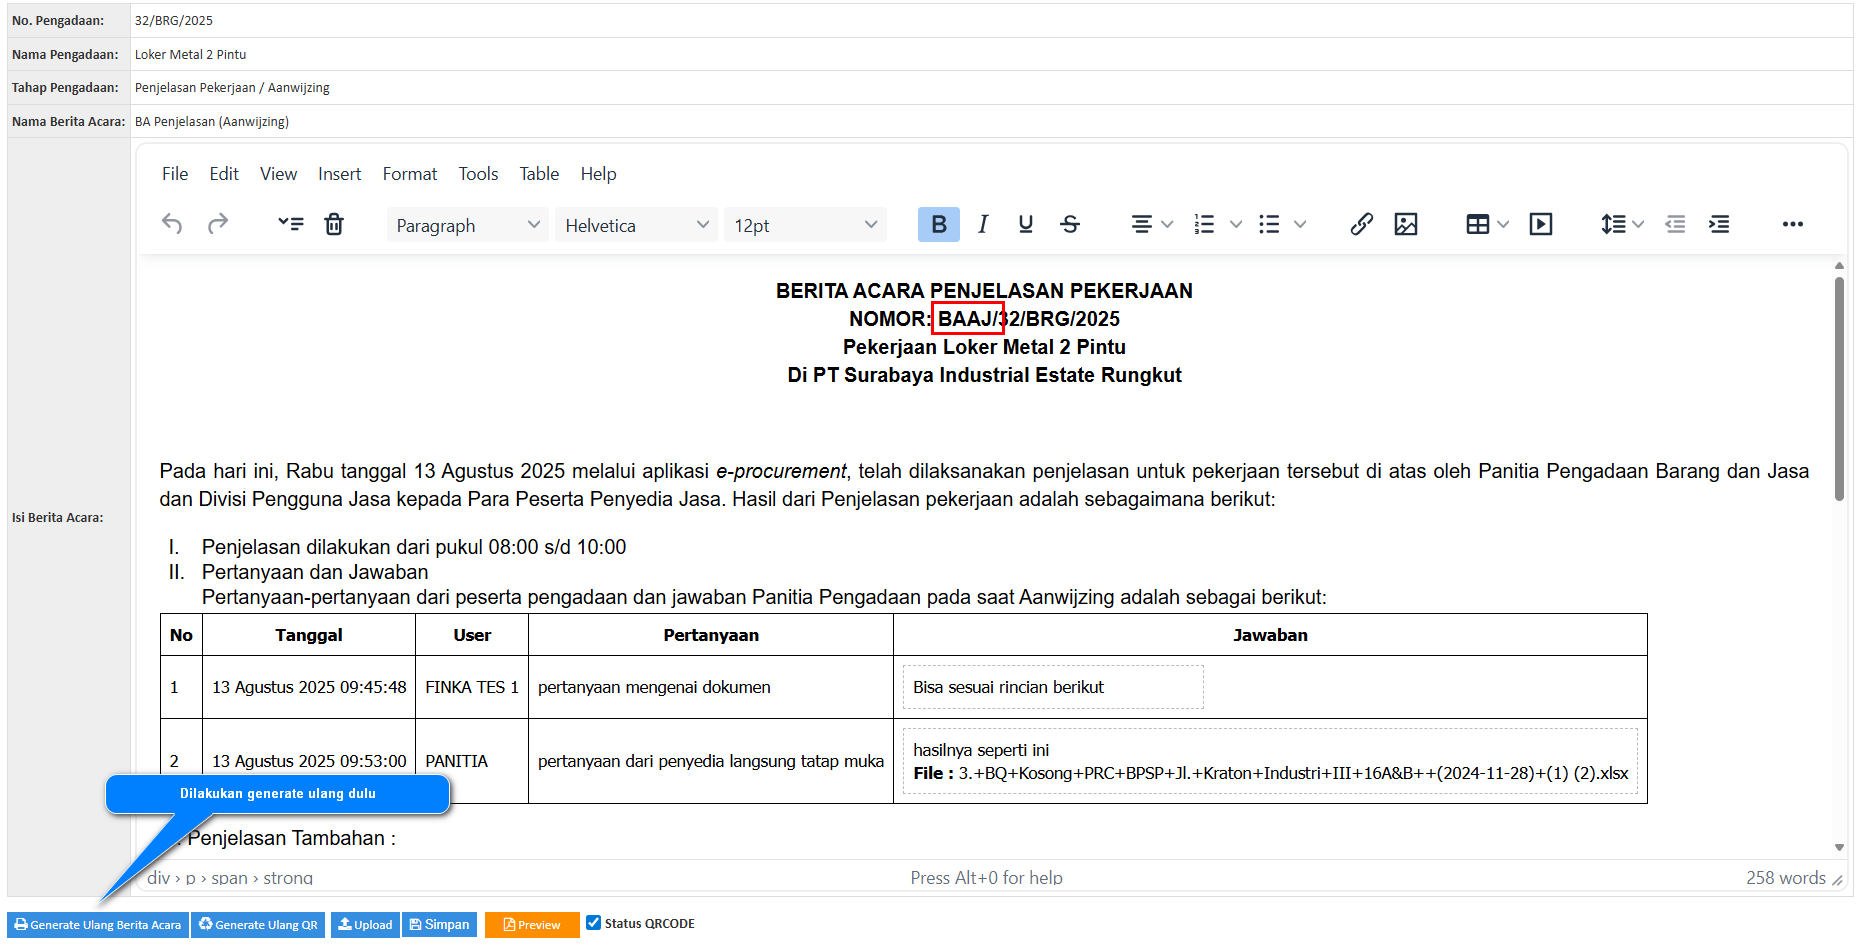The width and height of the screenshot is (1859, 948).
Task: Open the Table menu
Action: (x=539, y=174)
